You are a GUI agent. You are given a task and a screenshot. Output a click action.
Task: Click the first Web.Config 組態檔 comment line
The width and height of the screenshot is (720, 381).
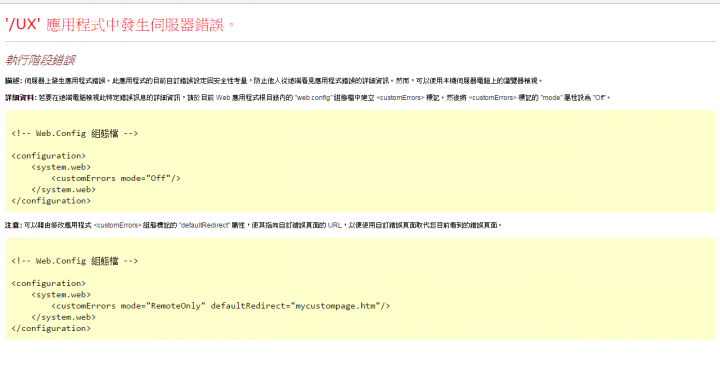click(x=74, y=134)
